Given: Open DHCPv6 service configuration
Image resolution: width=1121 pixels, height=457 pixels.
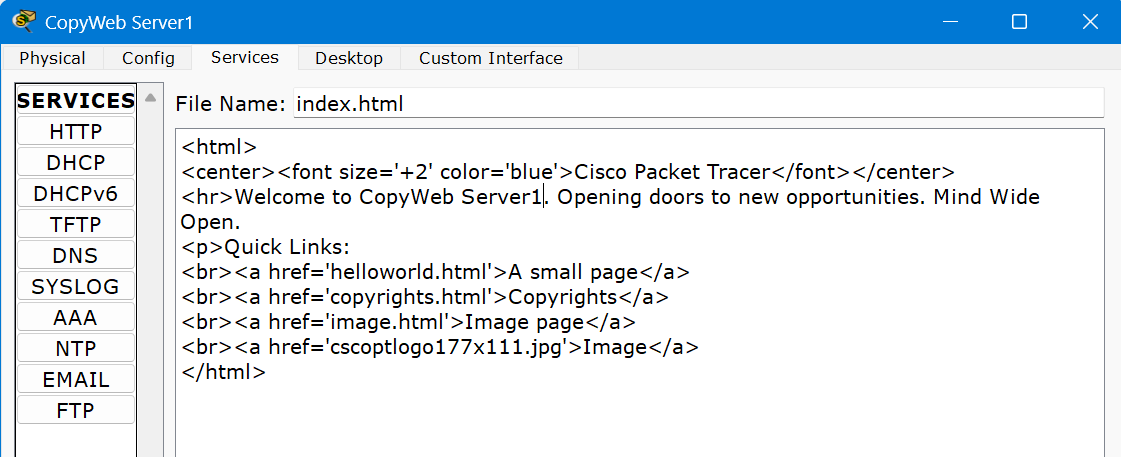Looking at the screenshot, I should [x=76, y=193].
